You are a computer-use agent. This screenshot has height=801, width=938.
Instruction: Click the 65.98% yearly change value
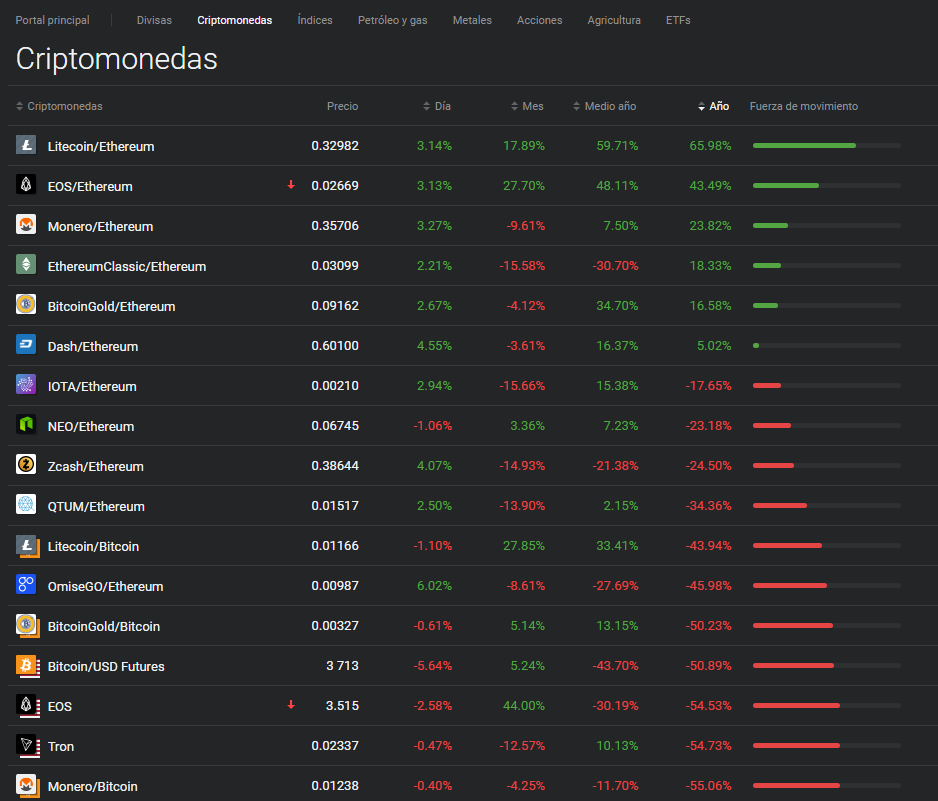[x=710, y=145]
